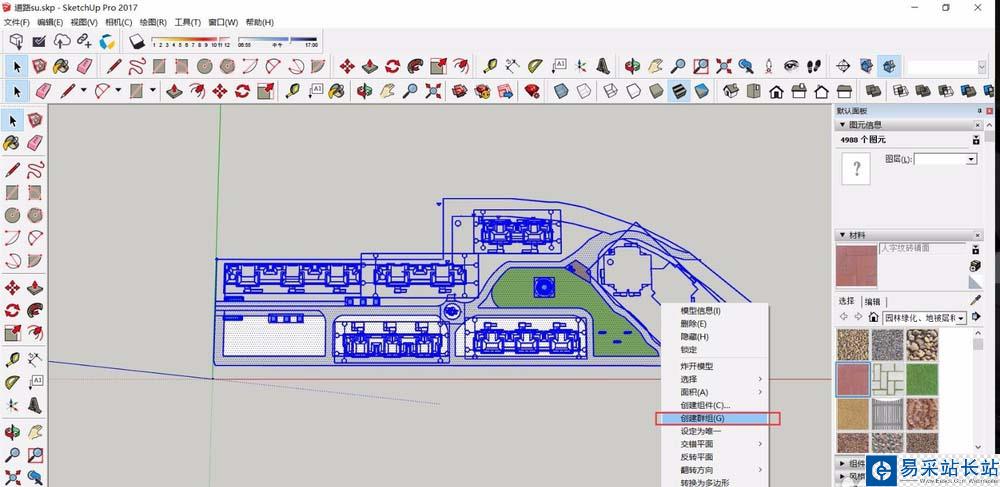Click the materials home icon

pyautogui.click(x=873, y=317)
